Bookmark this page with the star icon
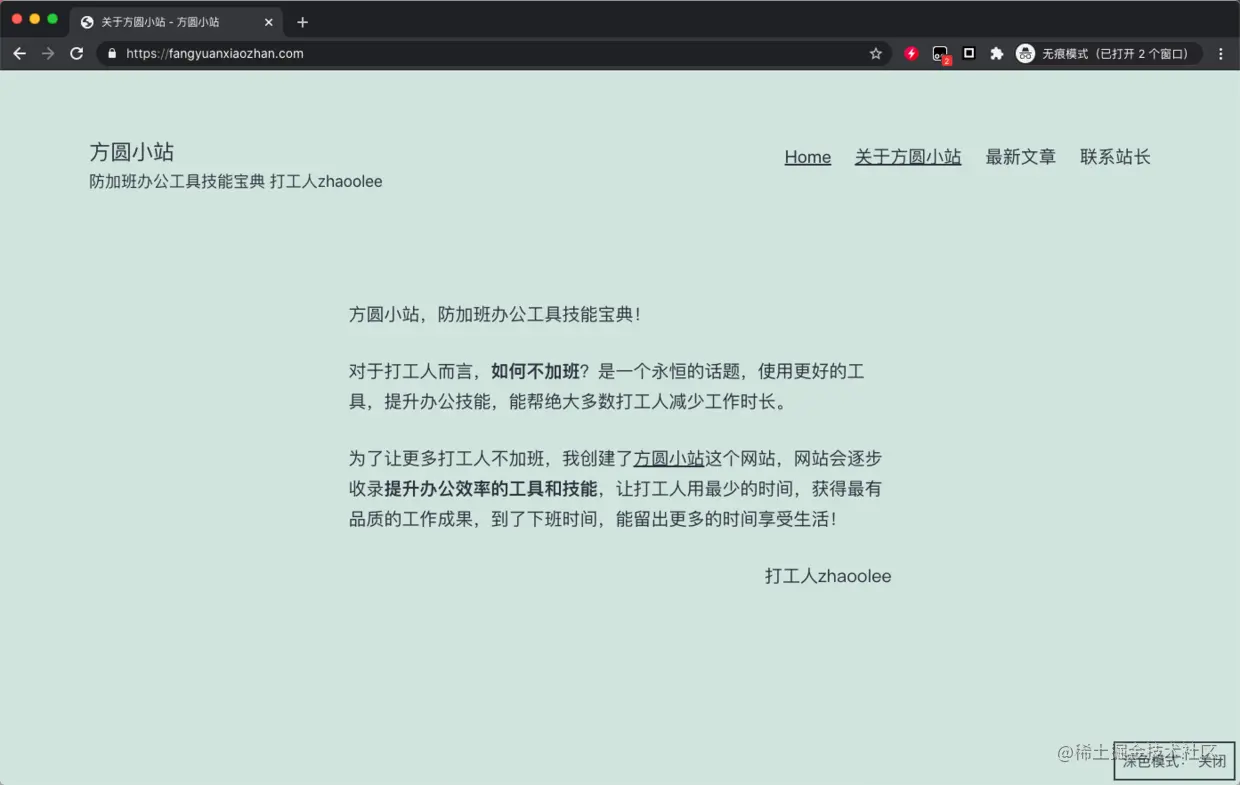This screenshot has width=1240, height=785. 875,53
